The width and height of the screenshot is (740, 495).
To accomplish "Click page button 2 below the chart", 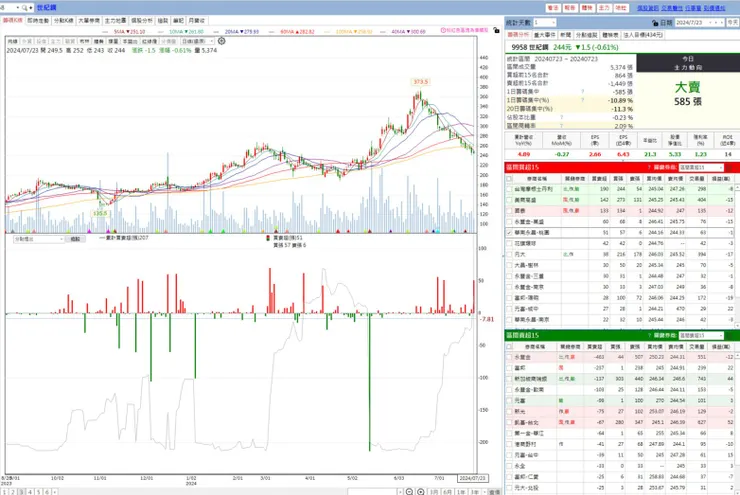I will tap(13, 492).
